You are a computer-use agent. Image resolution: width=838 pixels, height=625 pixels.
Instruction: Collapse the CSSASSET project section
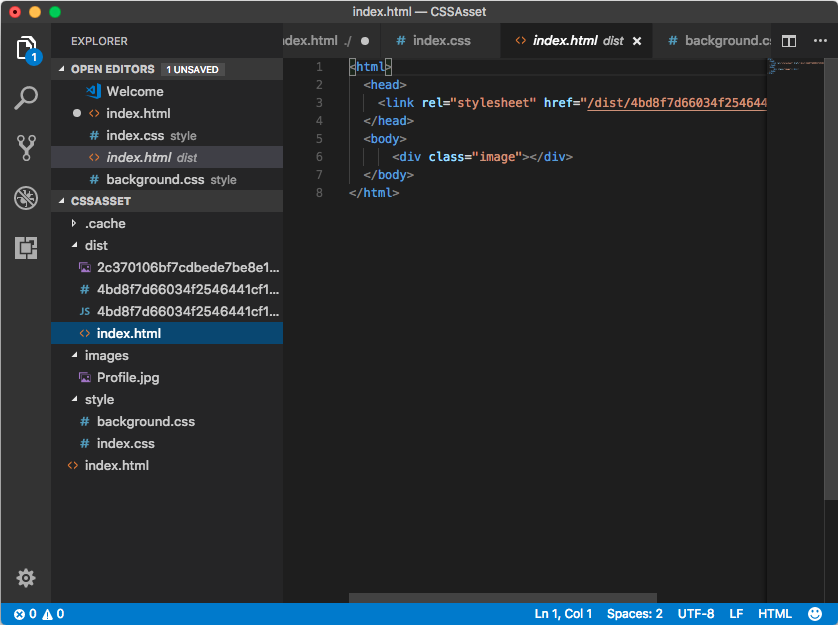pos(61,201)
